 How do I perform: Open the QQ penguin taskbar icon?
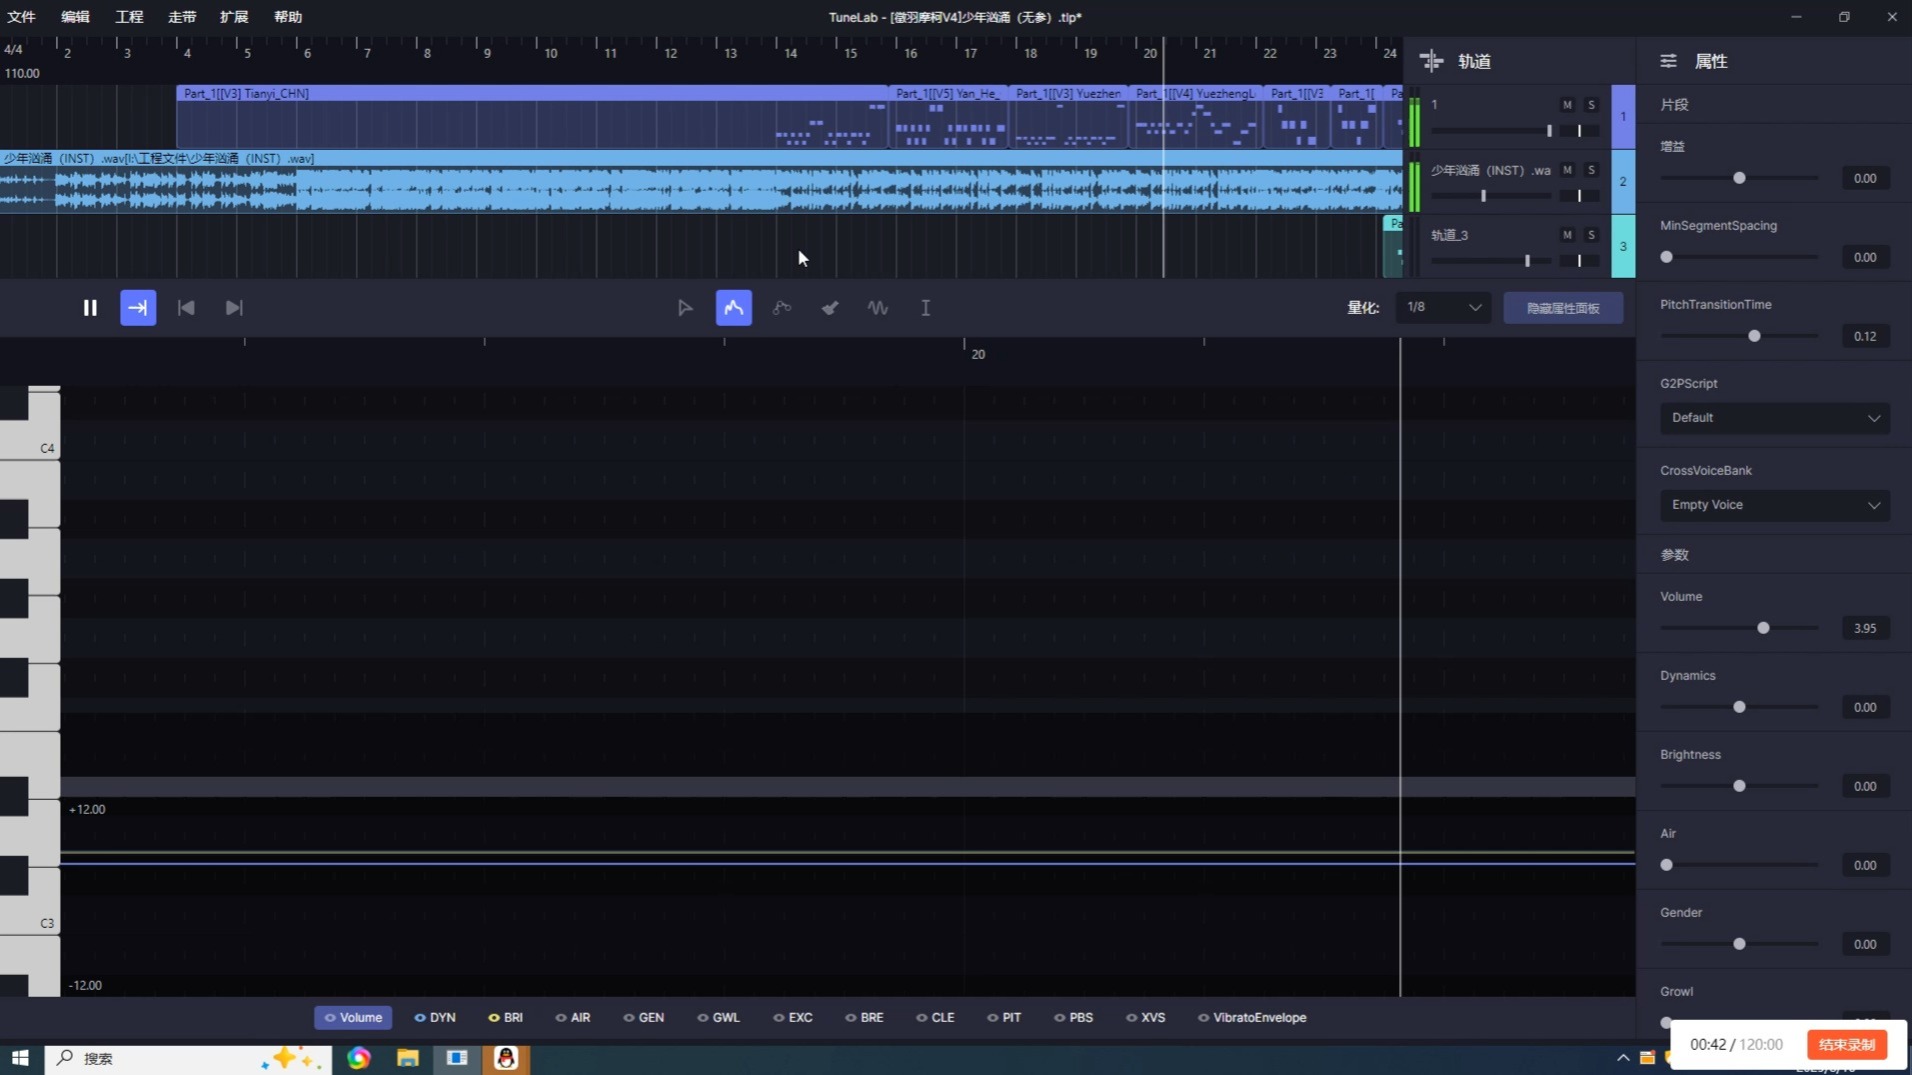tap(506, 1058)
